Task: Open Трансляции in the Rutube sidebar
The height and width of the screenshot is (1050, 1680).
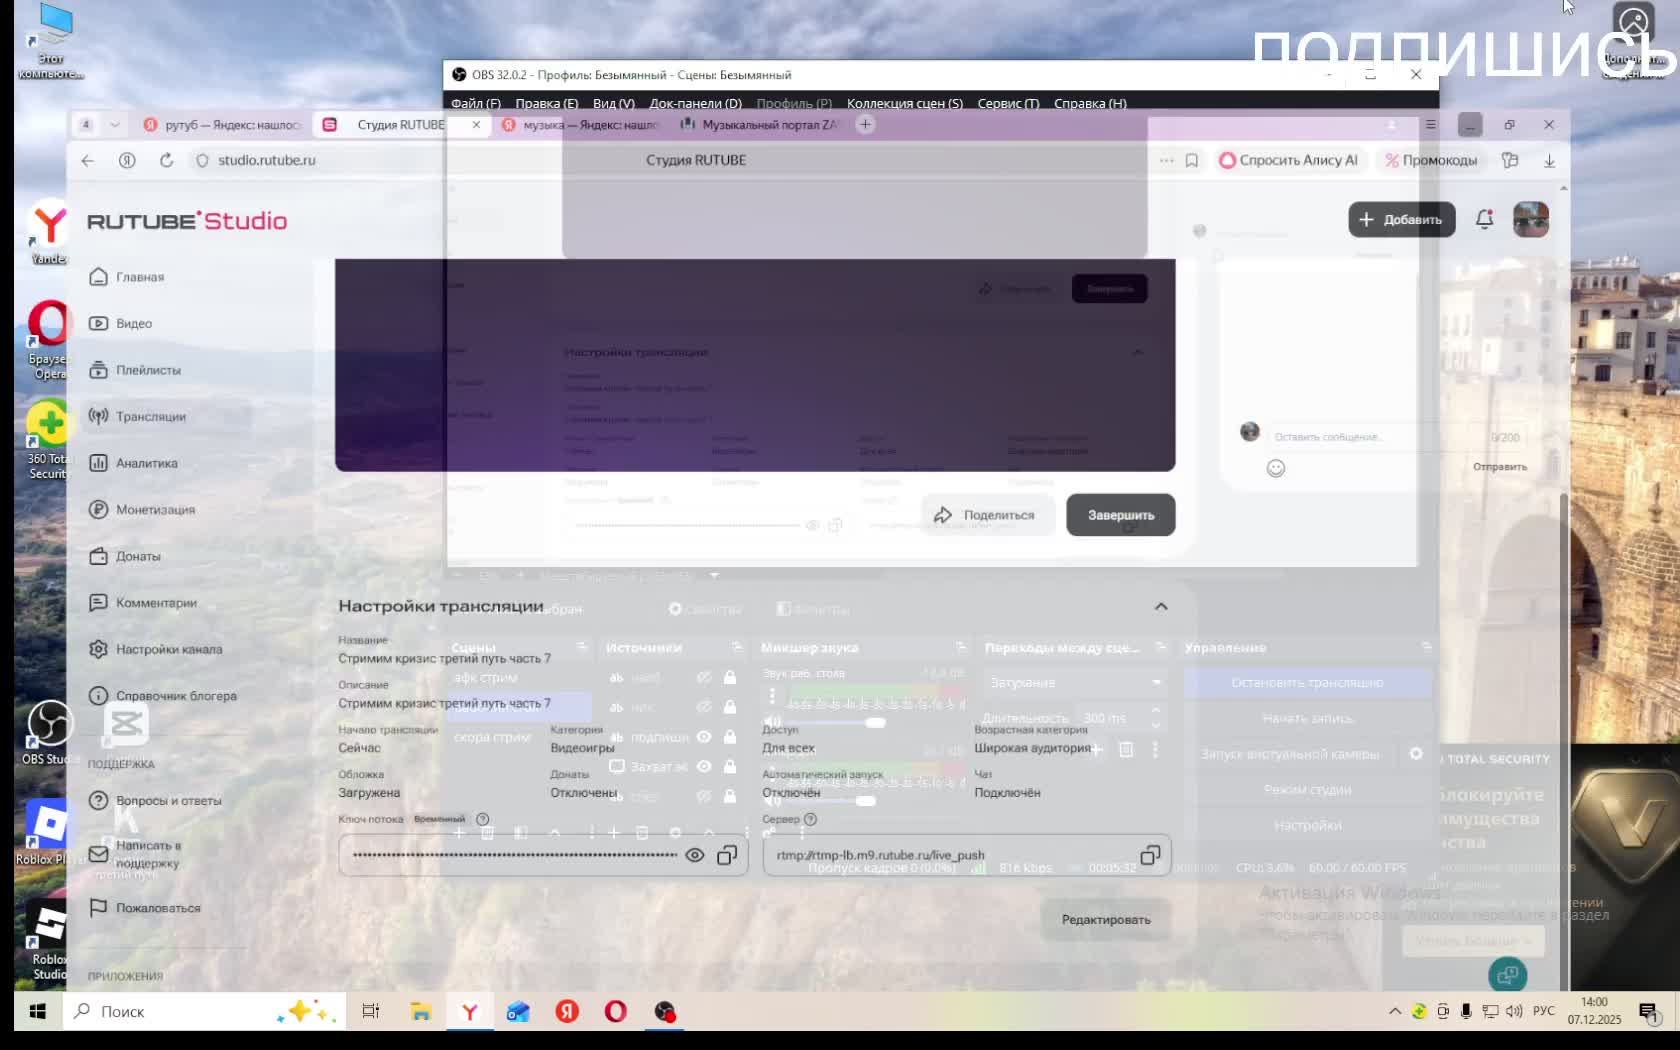Action: (x=150, y=416)
